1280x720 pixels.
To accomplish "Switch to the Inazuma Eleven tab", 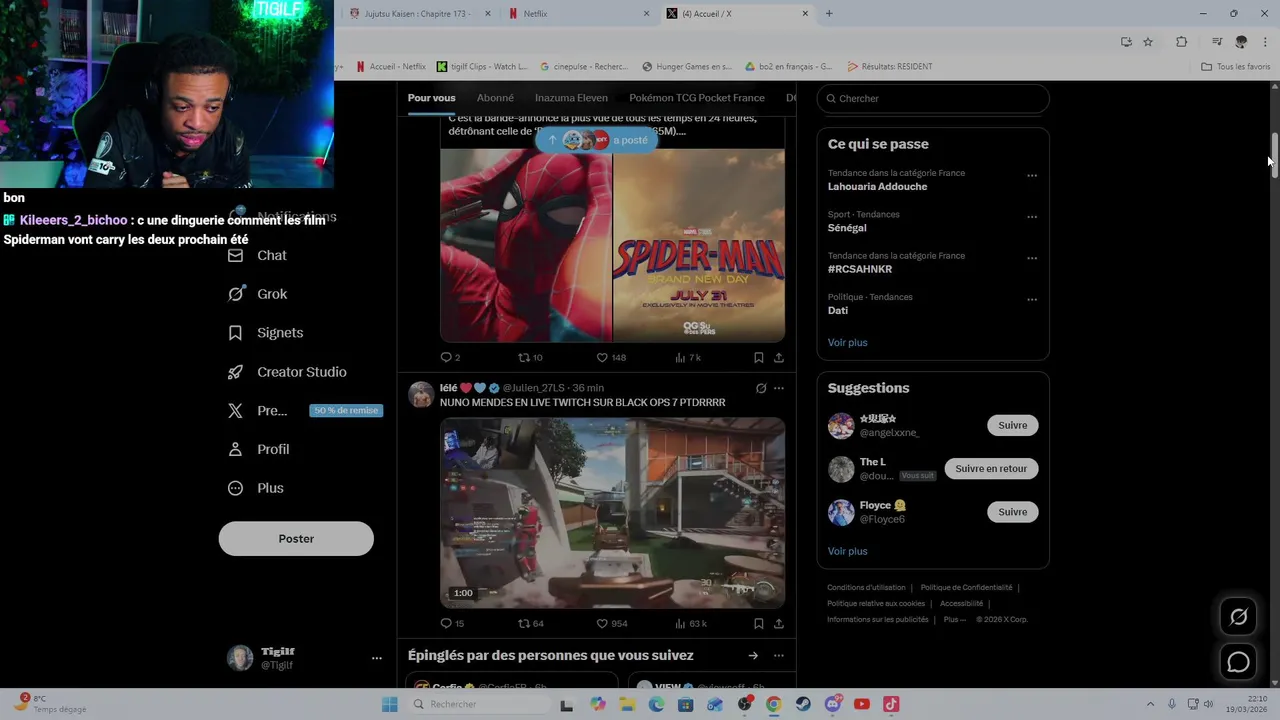I will pyautogui.click(x=571, y=98).
